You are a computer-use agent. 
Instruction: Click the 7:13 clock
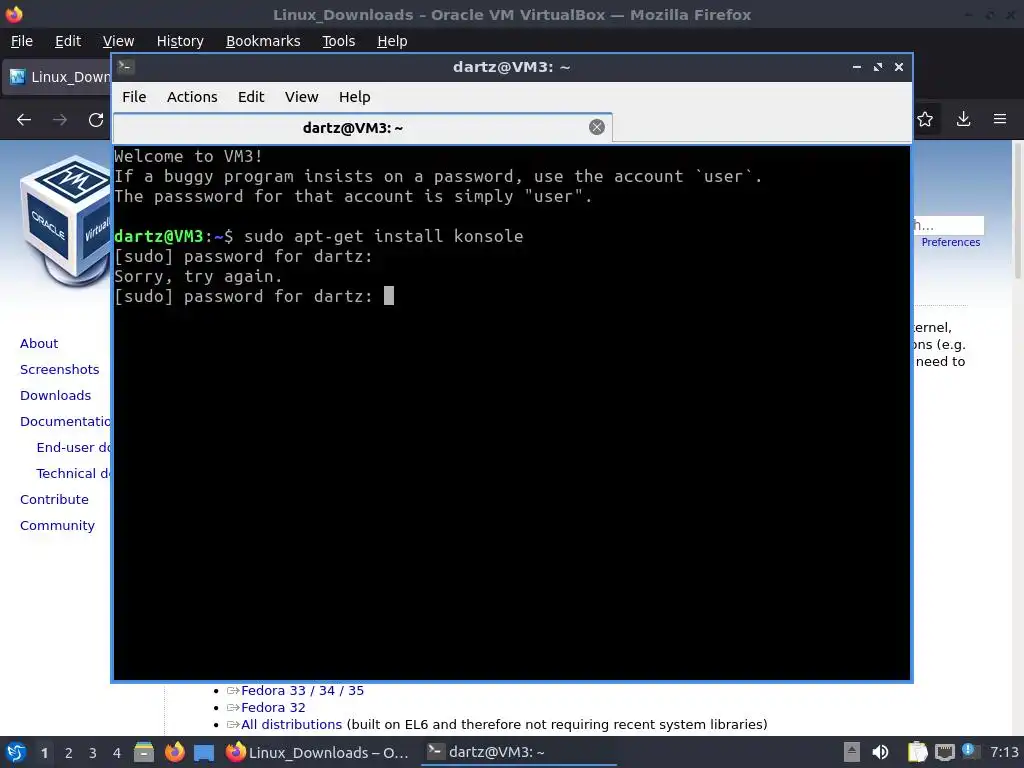pos(1004,752)
